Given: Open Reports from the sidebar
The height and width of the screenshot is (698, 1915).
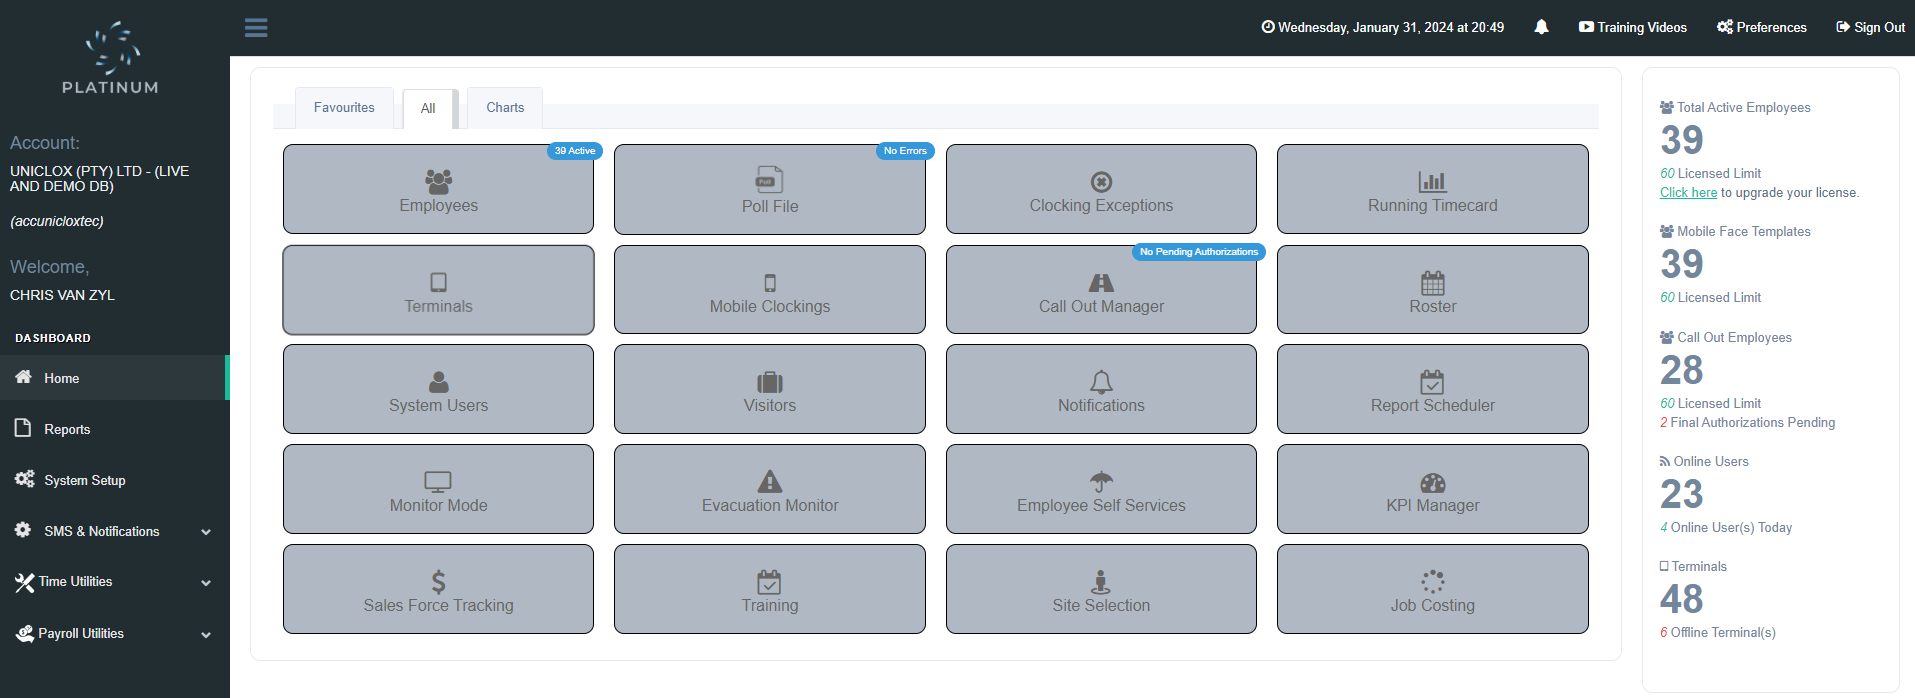Looking at the screenshot, I should tap(67, 429).
